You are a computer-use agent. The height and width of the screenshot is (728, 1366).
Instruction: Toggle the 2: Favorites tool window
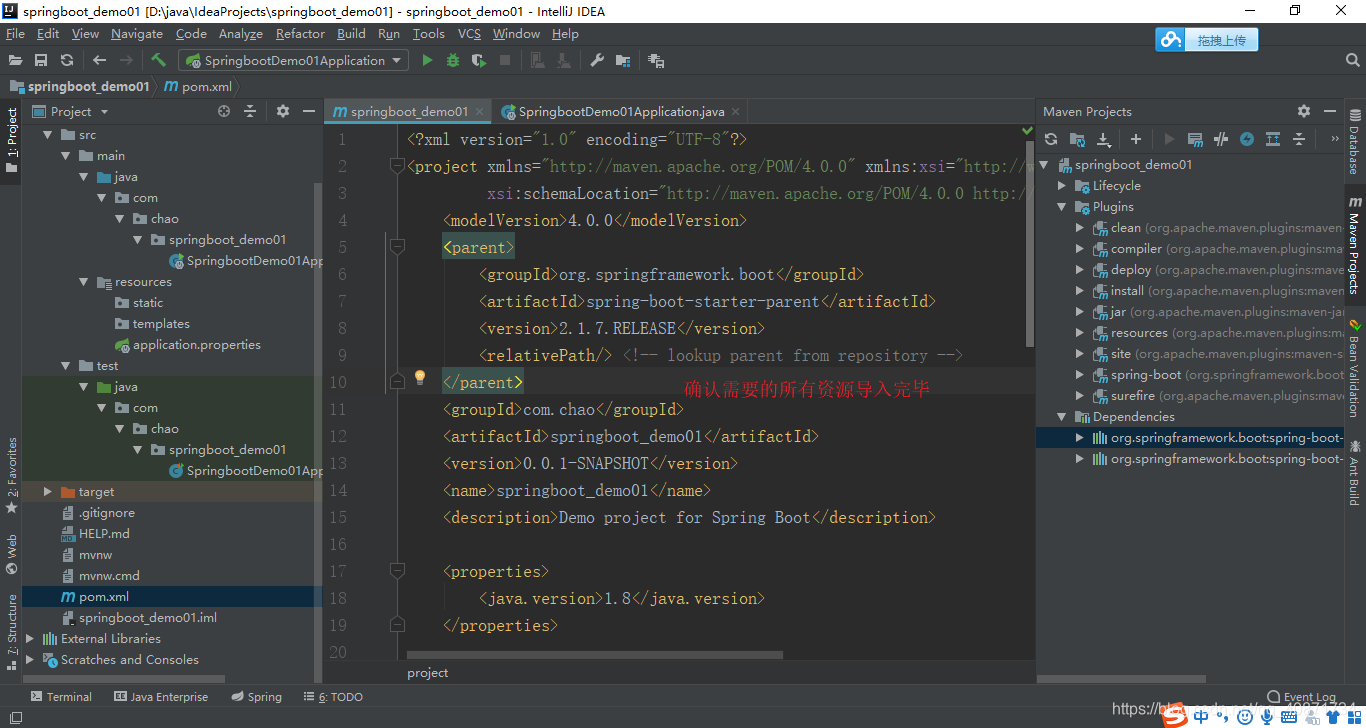[x=12, y=475]
